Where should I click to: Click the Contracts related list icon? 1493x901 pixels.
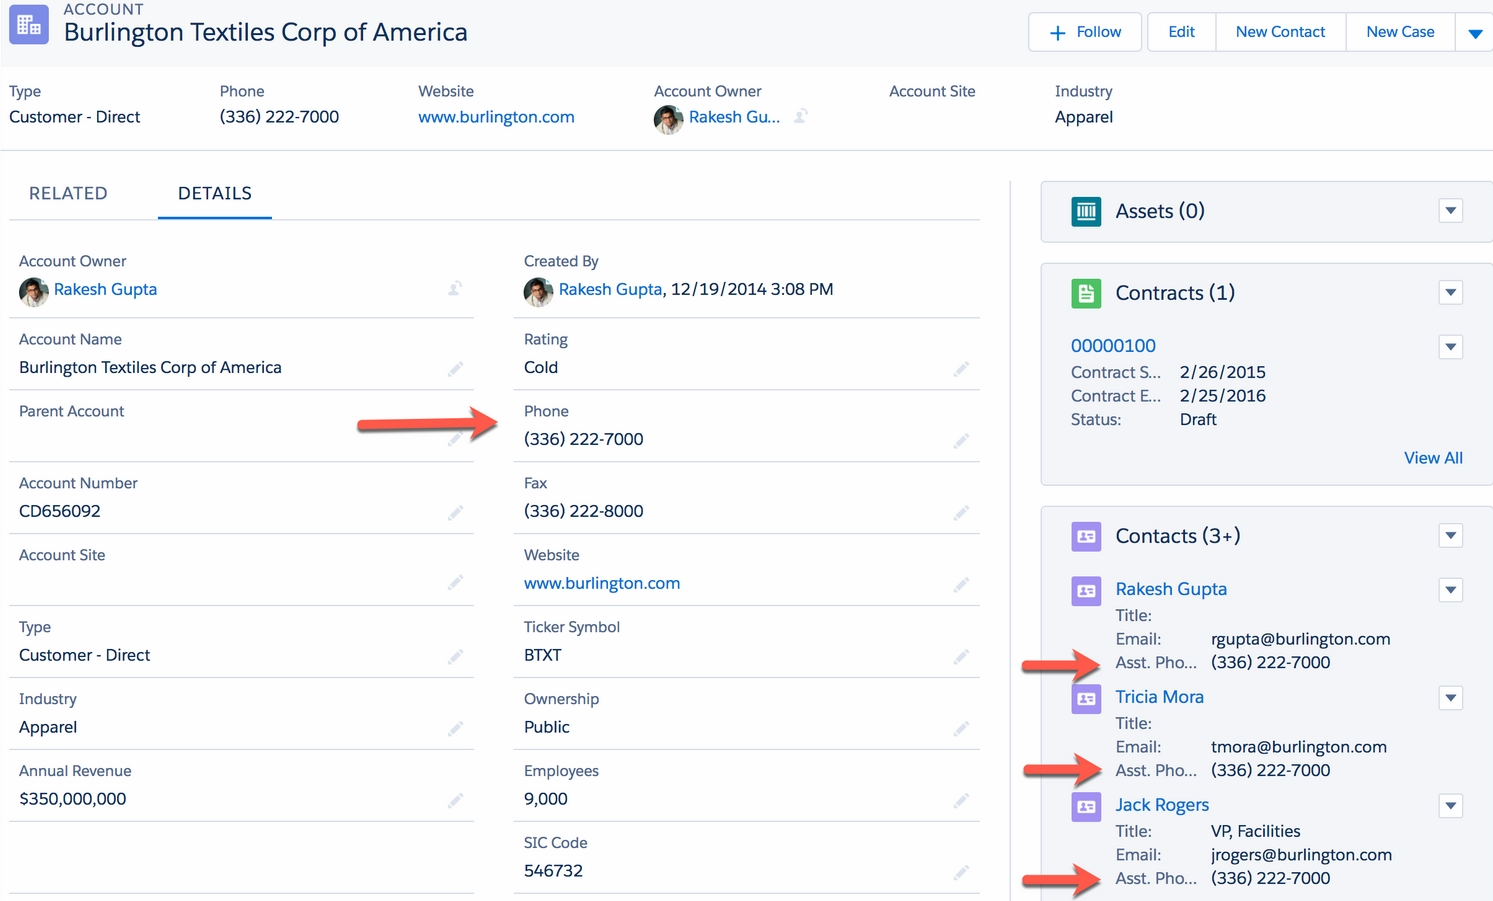[x=1086, y=293]
